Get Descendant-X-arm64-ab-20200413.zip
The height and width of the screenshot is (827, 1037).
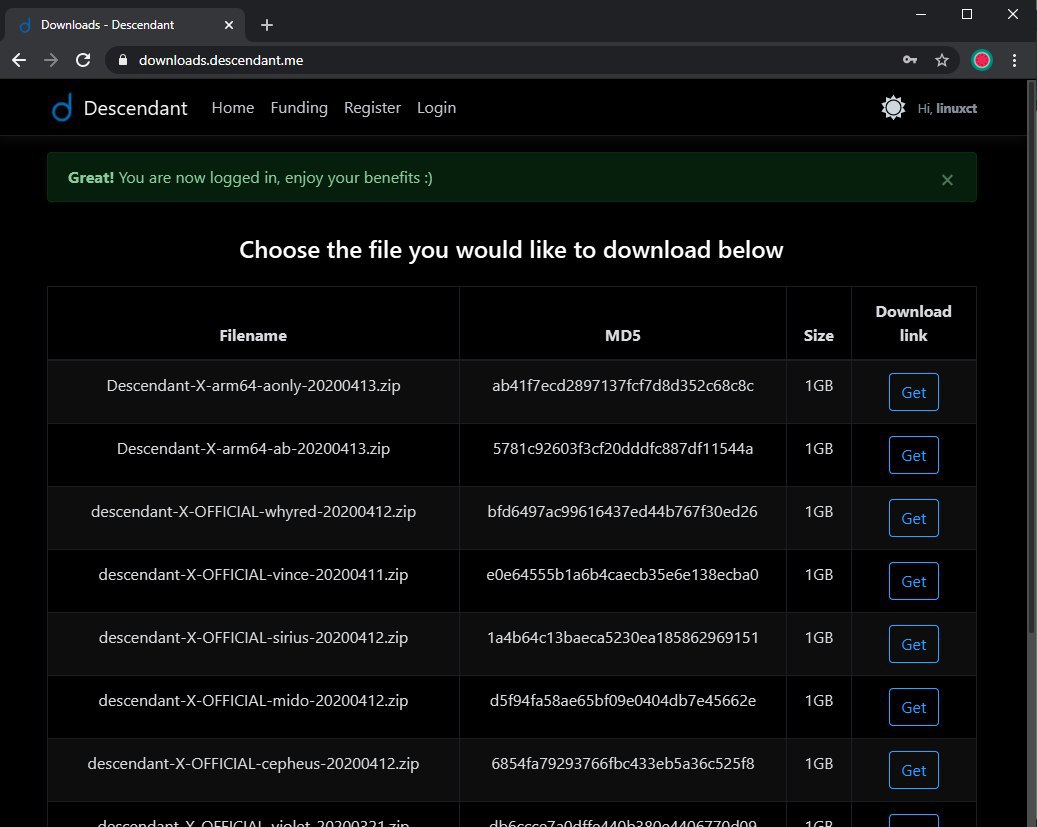913,455
